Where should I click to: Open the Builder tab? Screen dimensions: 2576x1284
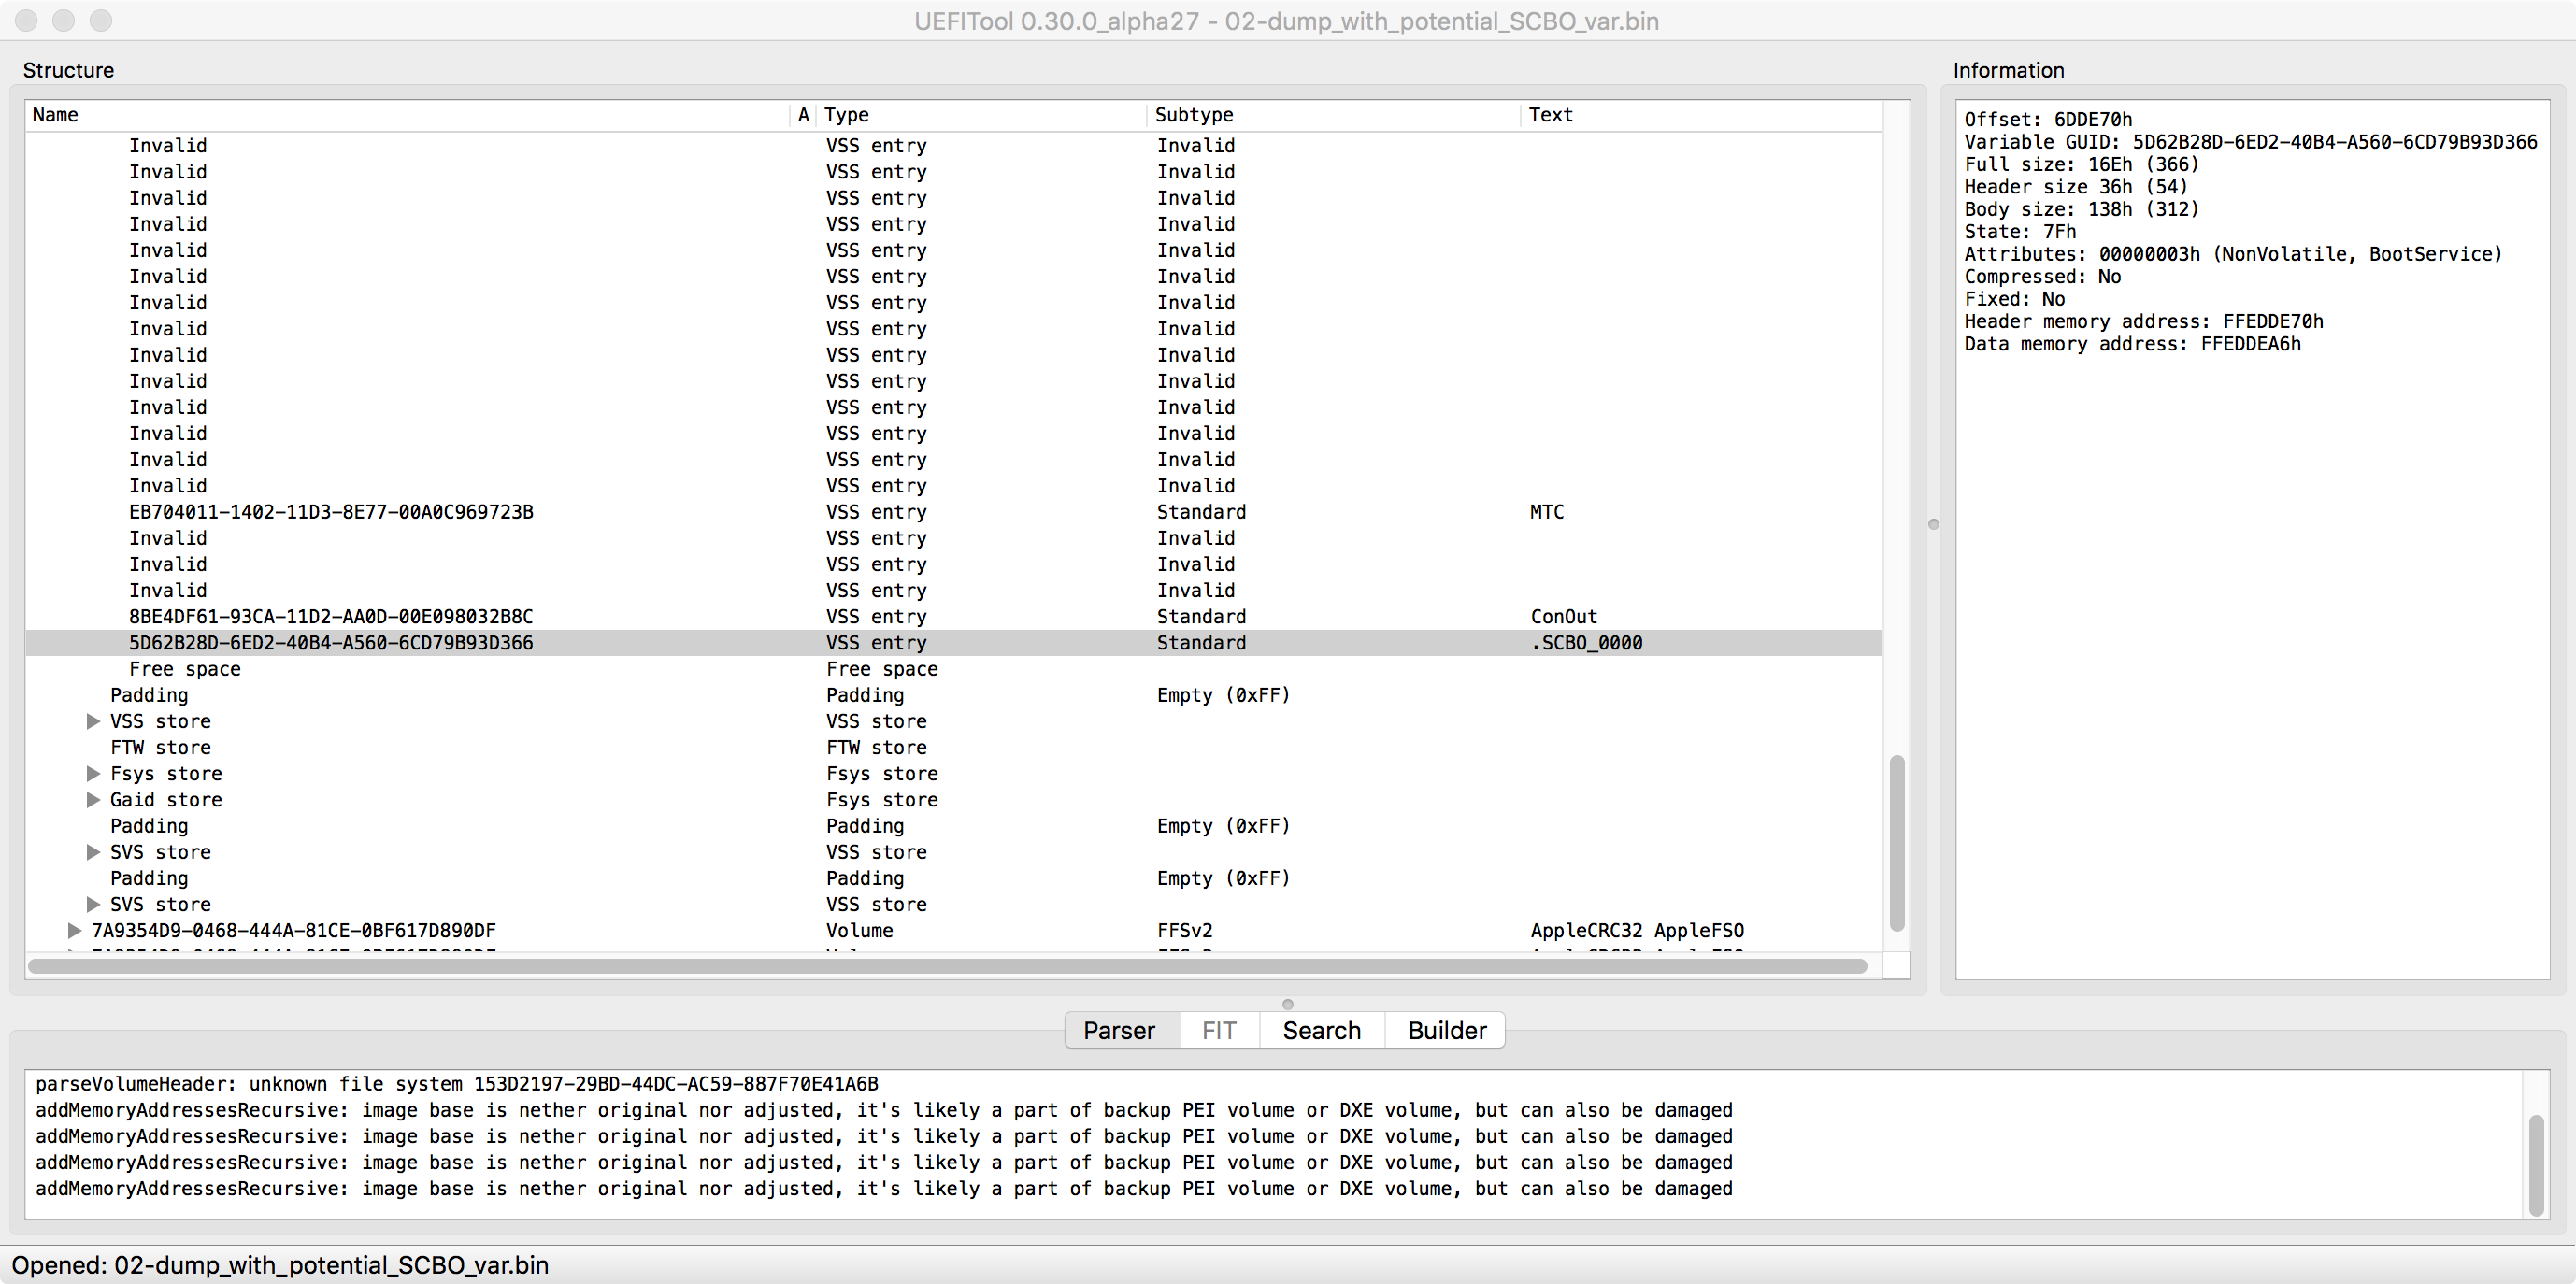1446,1030
